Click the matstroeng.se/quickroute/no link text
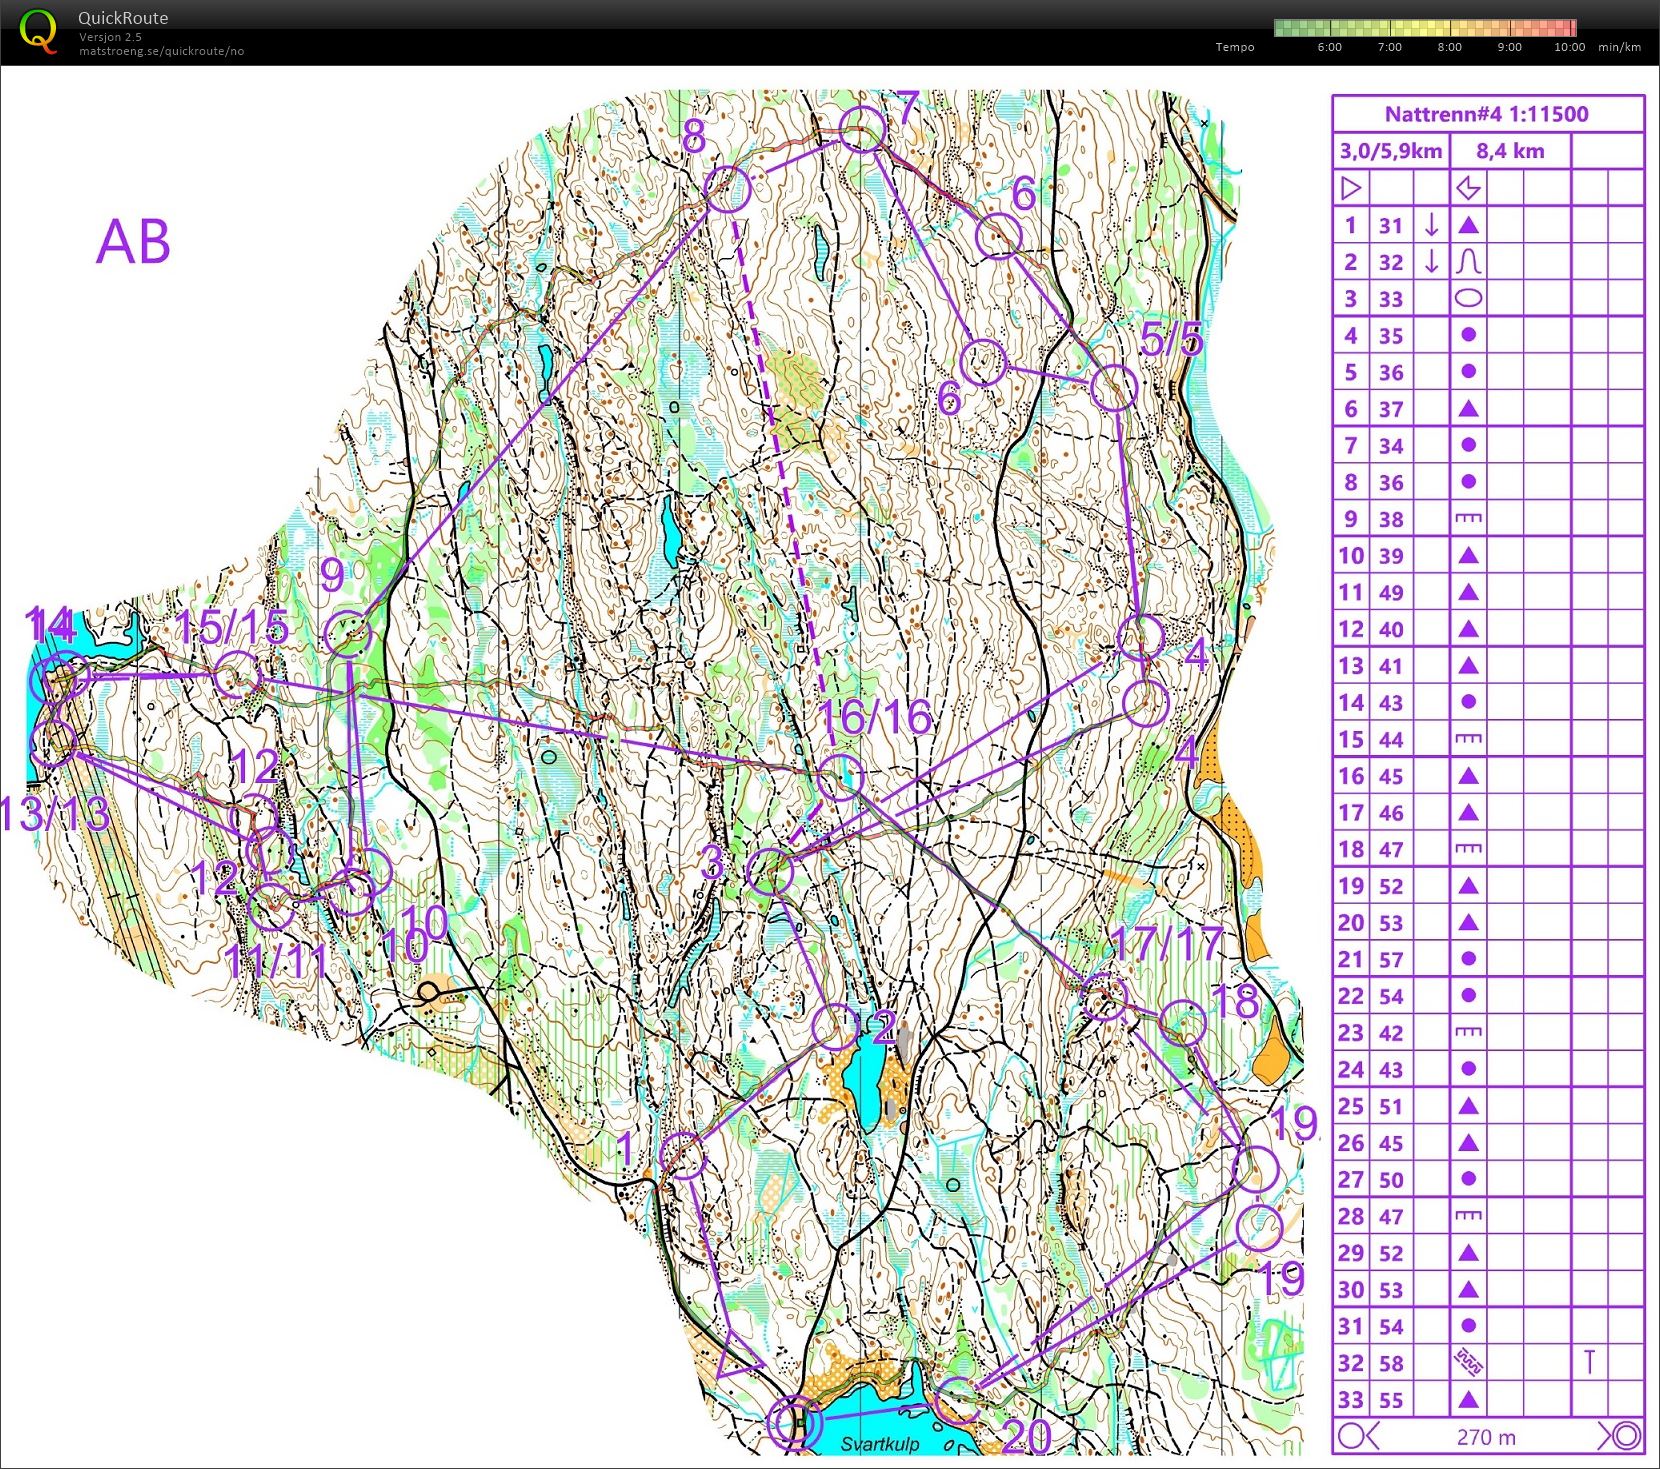The image size is (1660, 1469). (x=161, y=51)
